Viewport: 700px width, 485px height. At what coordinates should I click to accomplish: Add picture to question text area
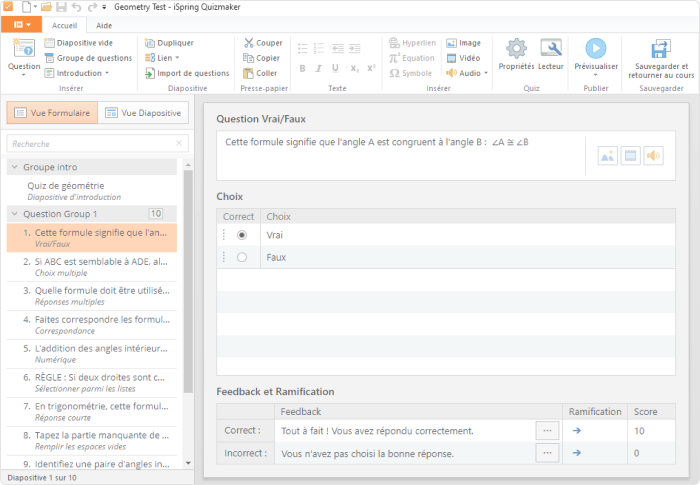pos(607,156)
